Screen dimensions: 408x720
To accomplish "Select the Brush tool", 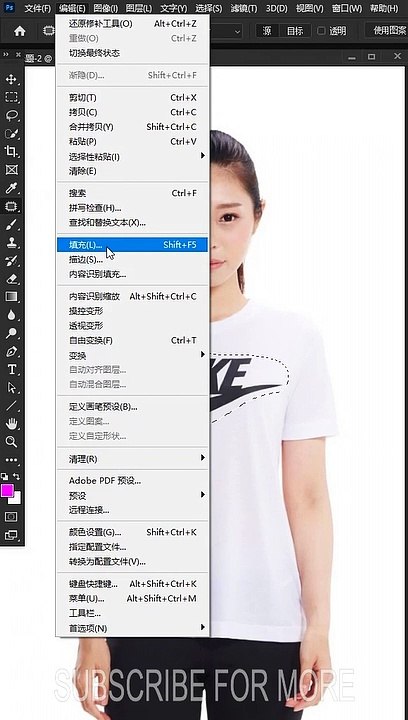I will pos(11,225).
